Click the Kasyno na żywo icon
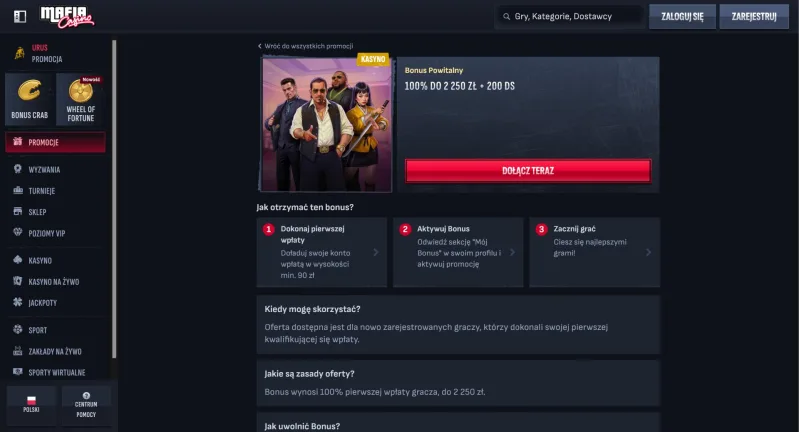 pyautogui.click(x=18, y=281)
